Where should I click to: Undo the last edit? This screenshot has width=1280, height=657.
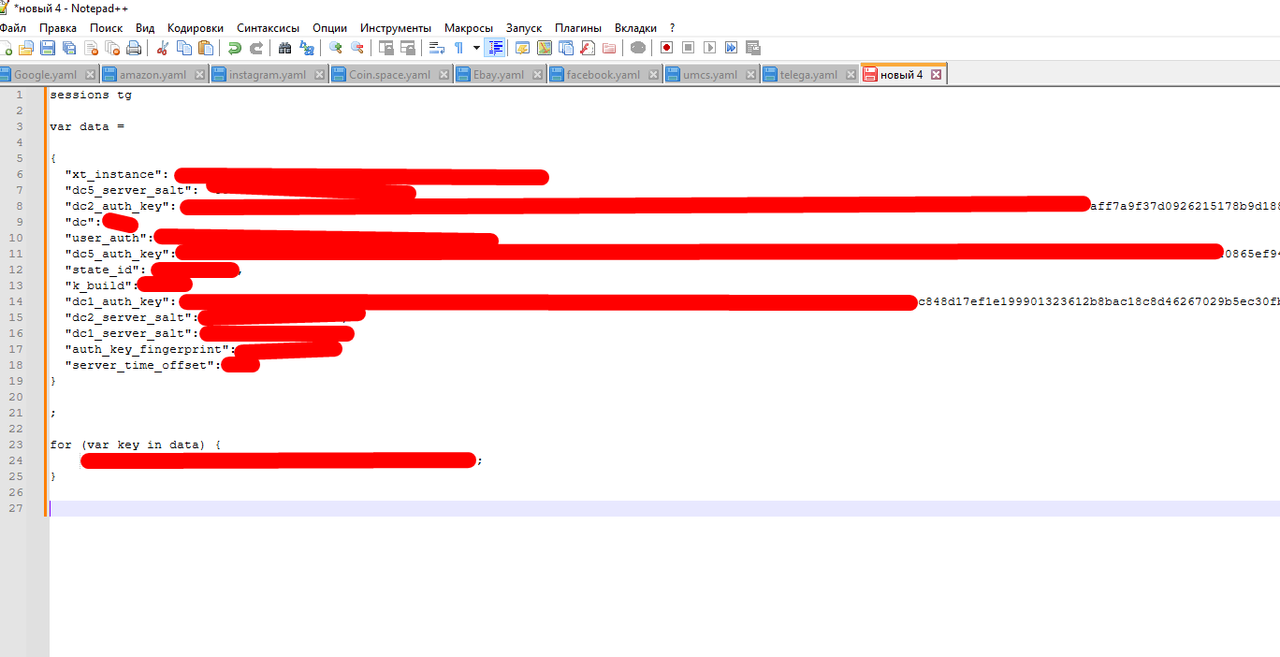pos(236,47)
